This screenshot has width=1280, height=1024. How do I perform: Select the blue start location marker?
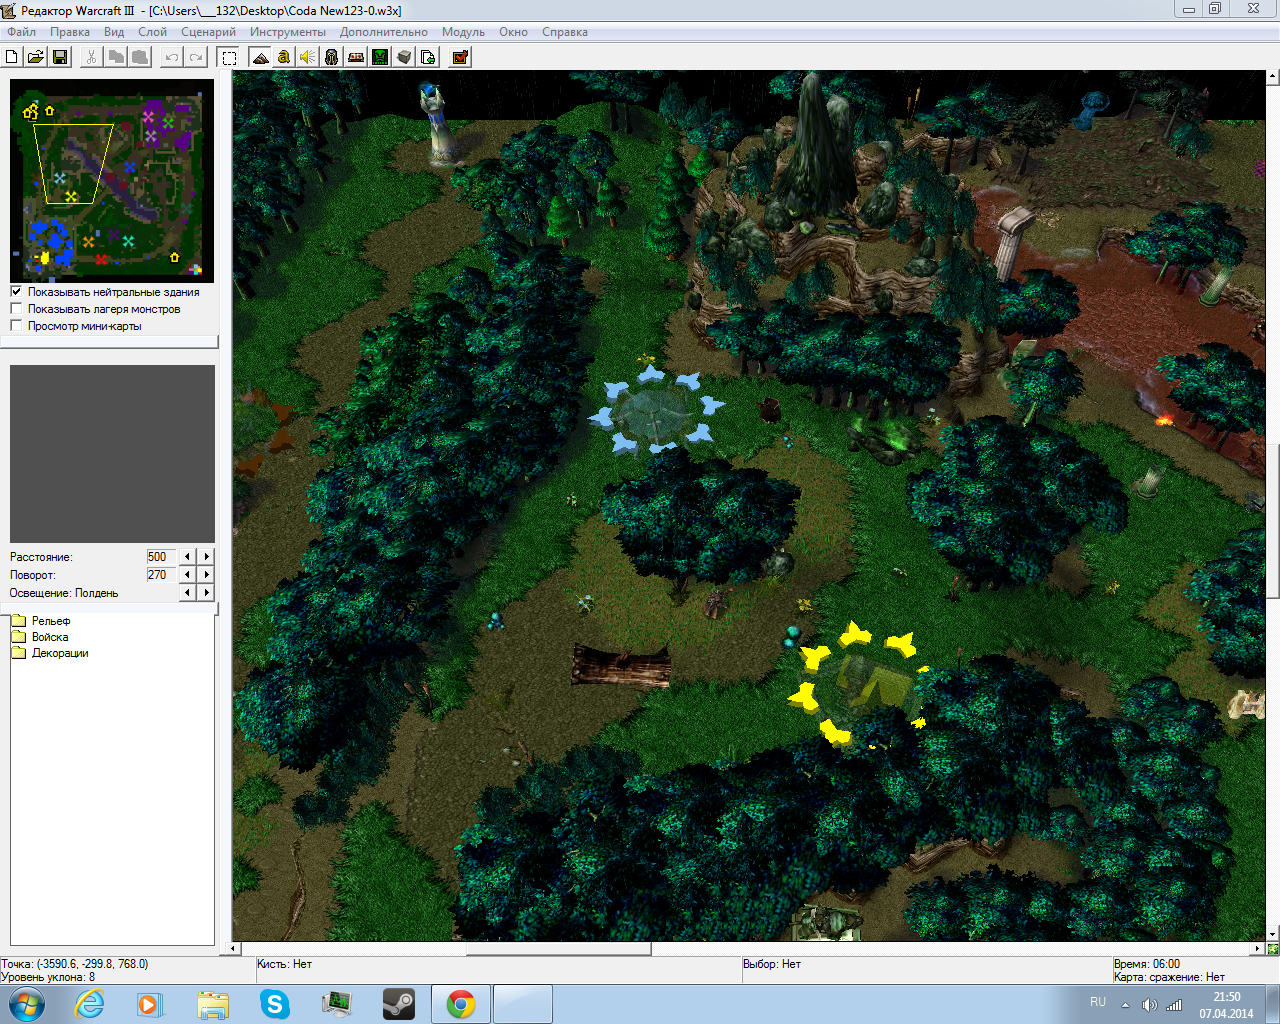656,411
